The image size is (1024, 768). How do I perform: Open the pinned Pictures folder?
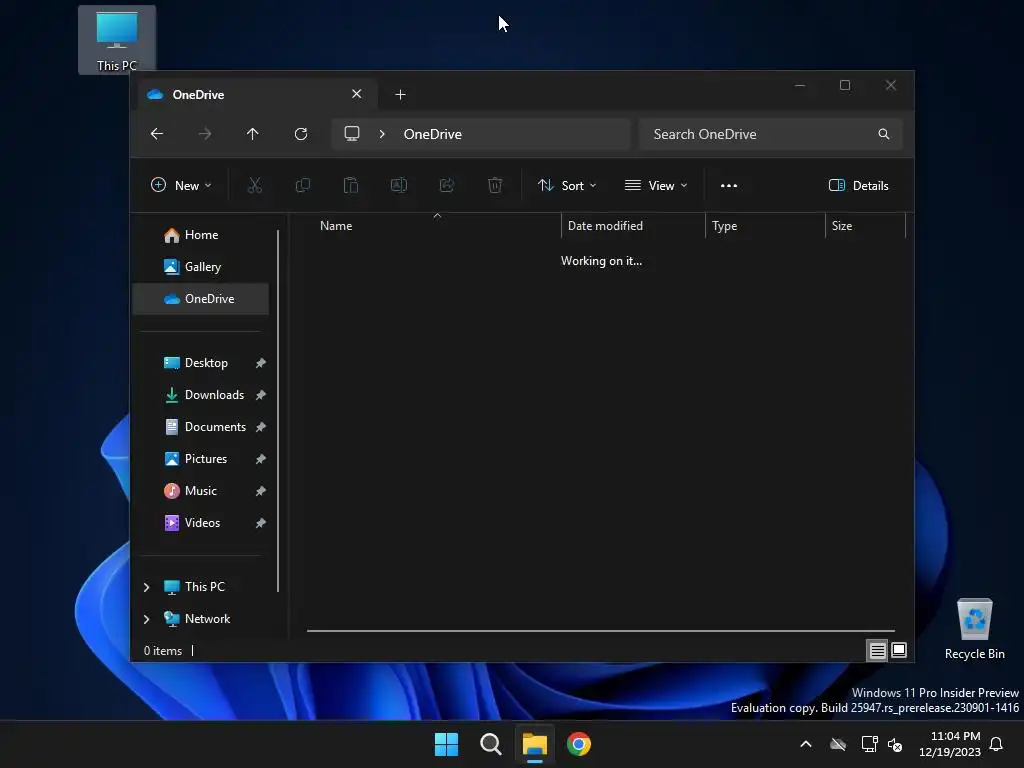(201, 459)
